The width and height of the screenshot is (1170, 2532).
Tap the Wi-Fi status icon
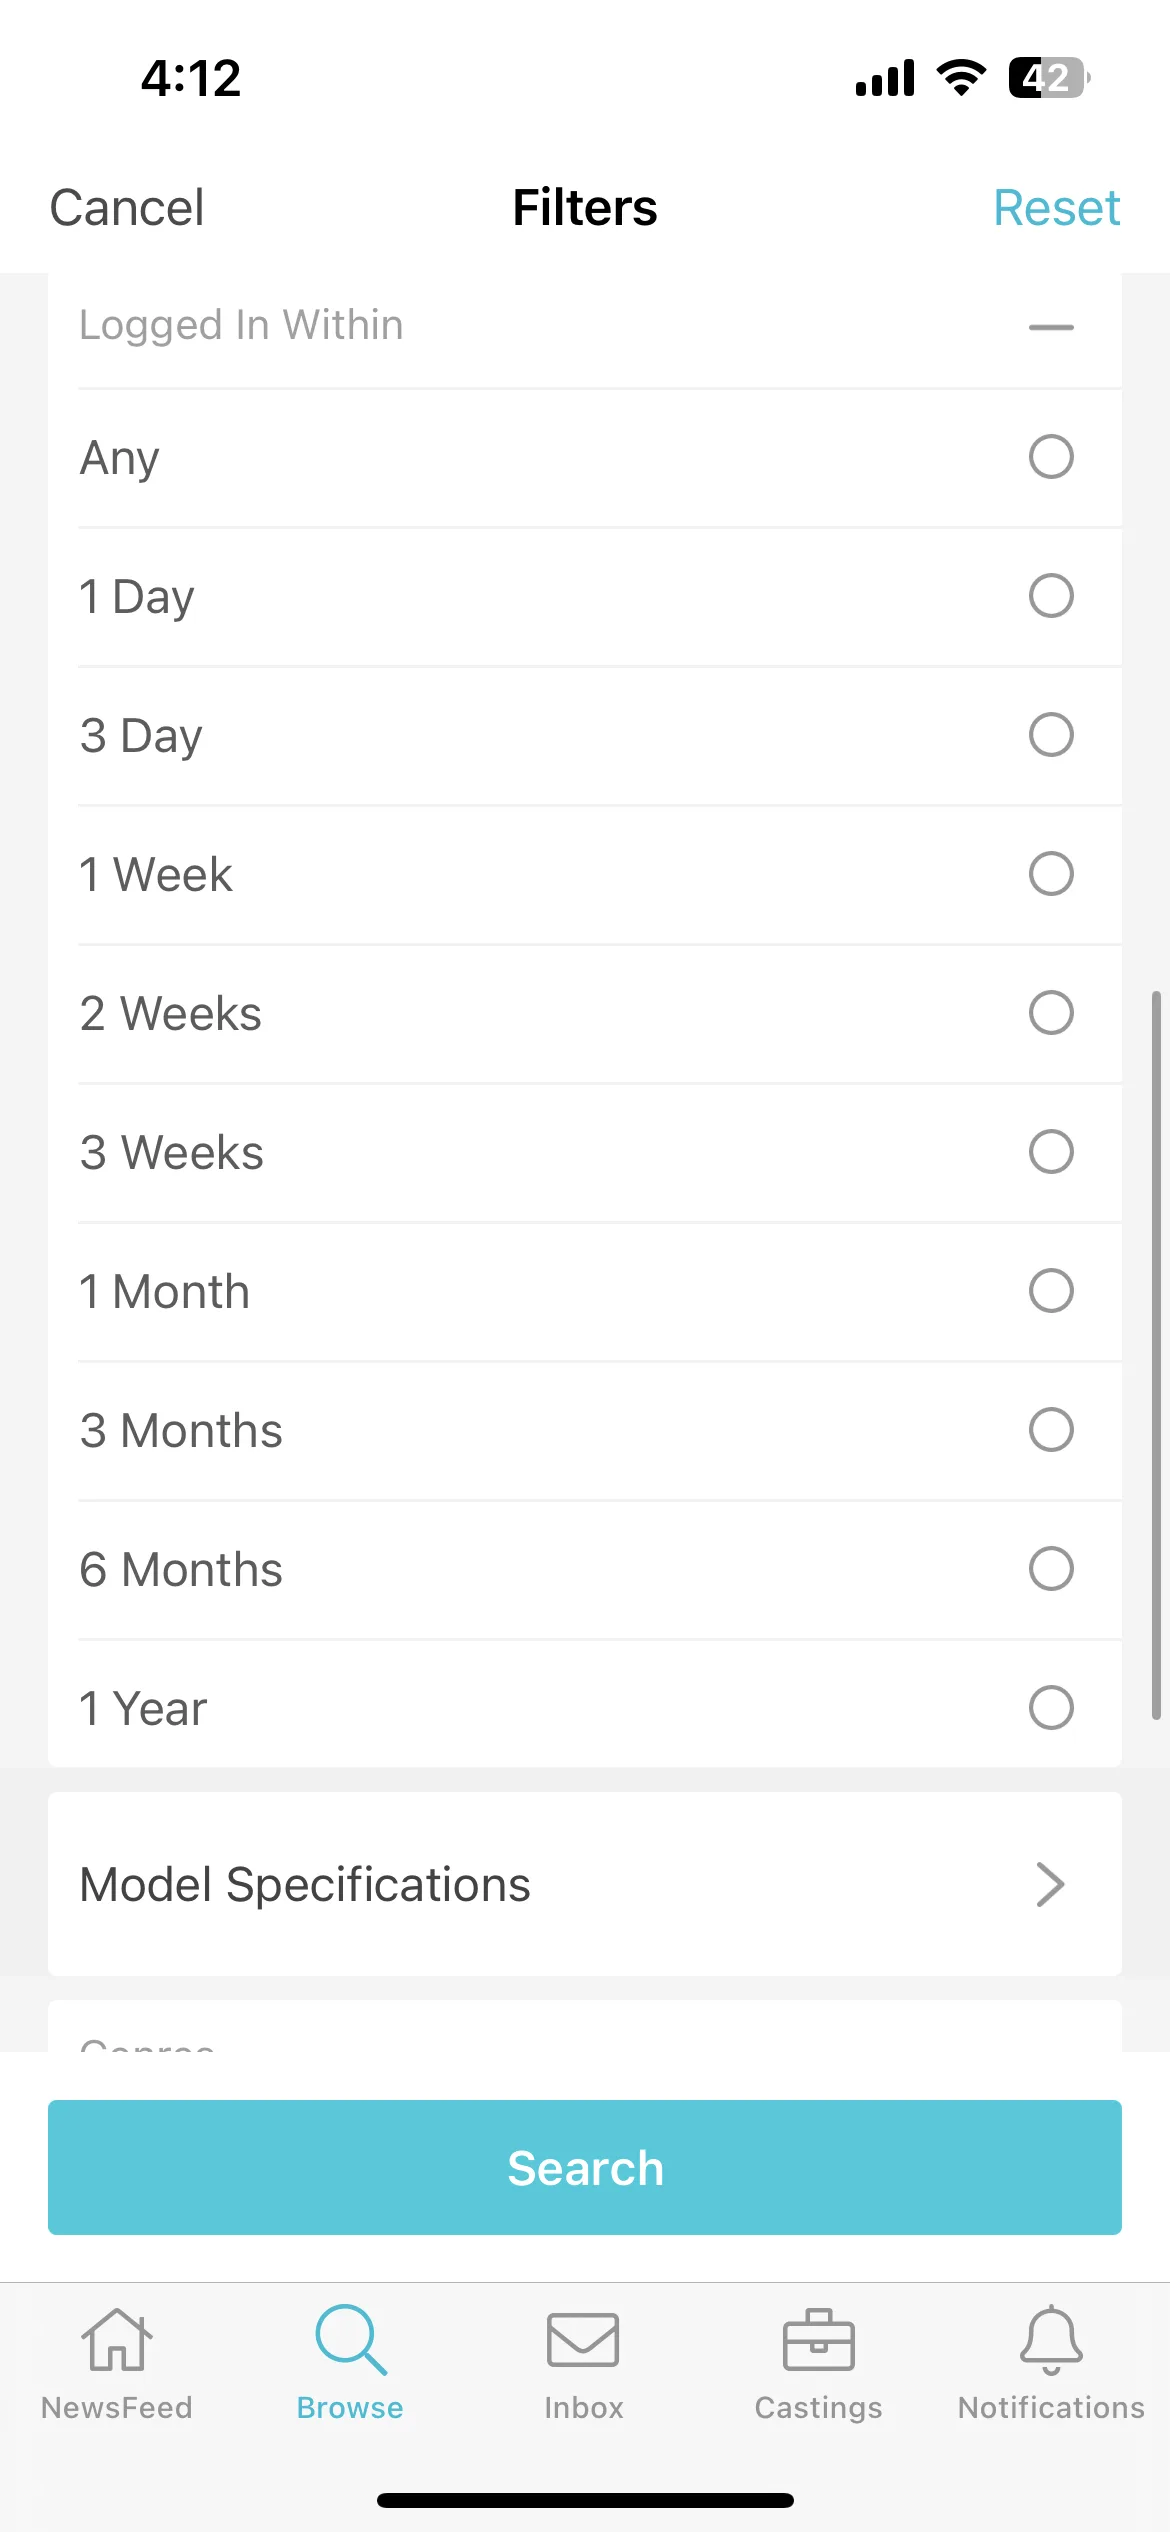pos(961,78)
